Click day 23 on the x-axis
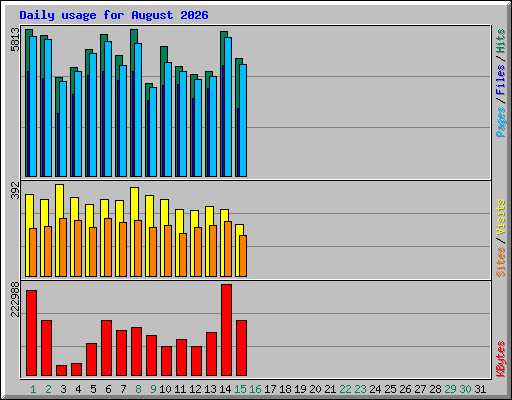 [360, 389]
